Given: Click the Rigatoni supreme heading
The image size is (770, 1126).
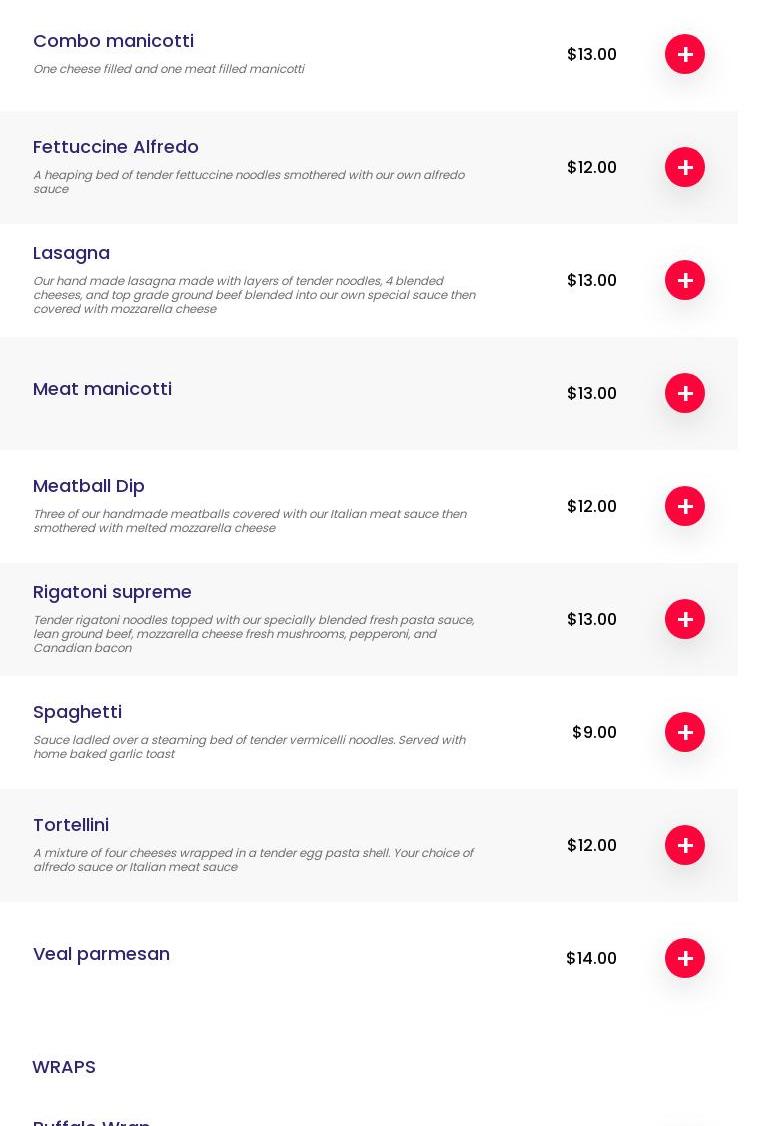Looking at the screenshot, I should (112, 592).
